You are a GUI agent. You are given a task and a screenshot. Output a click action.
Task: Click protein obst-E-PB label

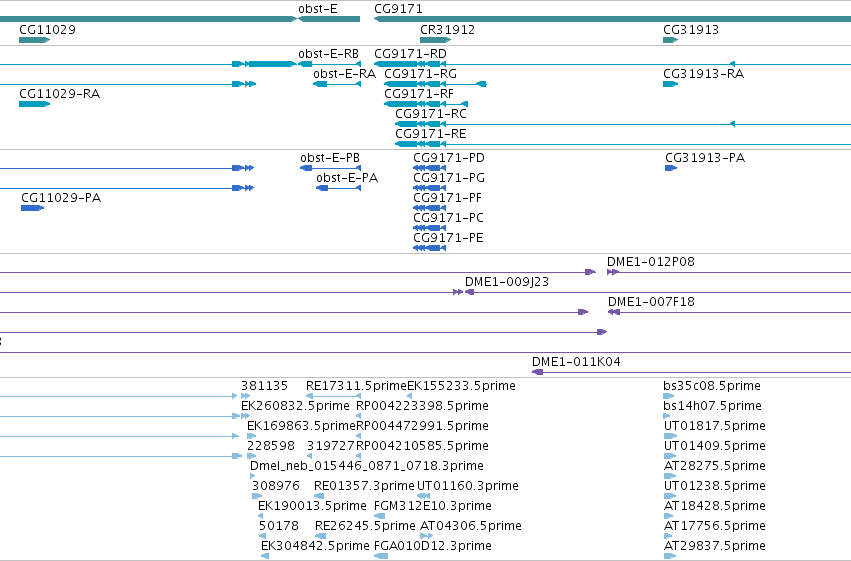pyautogui.click(x=330, y=158)
